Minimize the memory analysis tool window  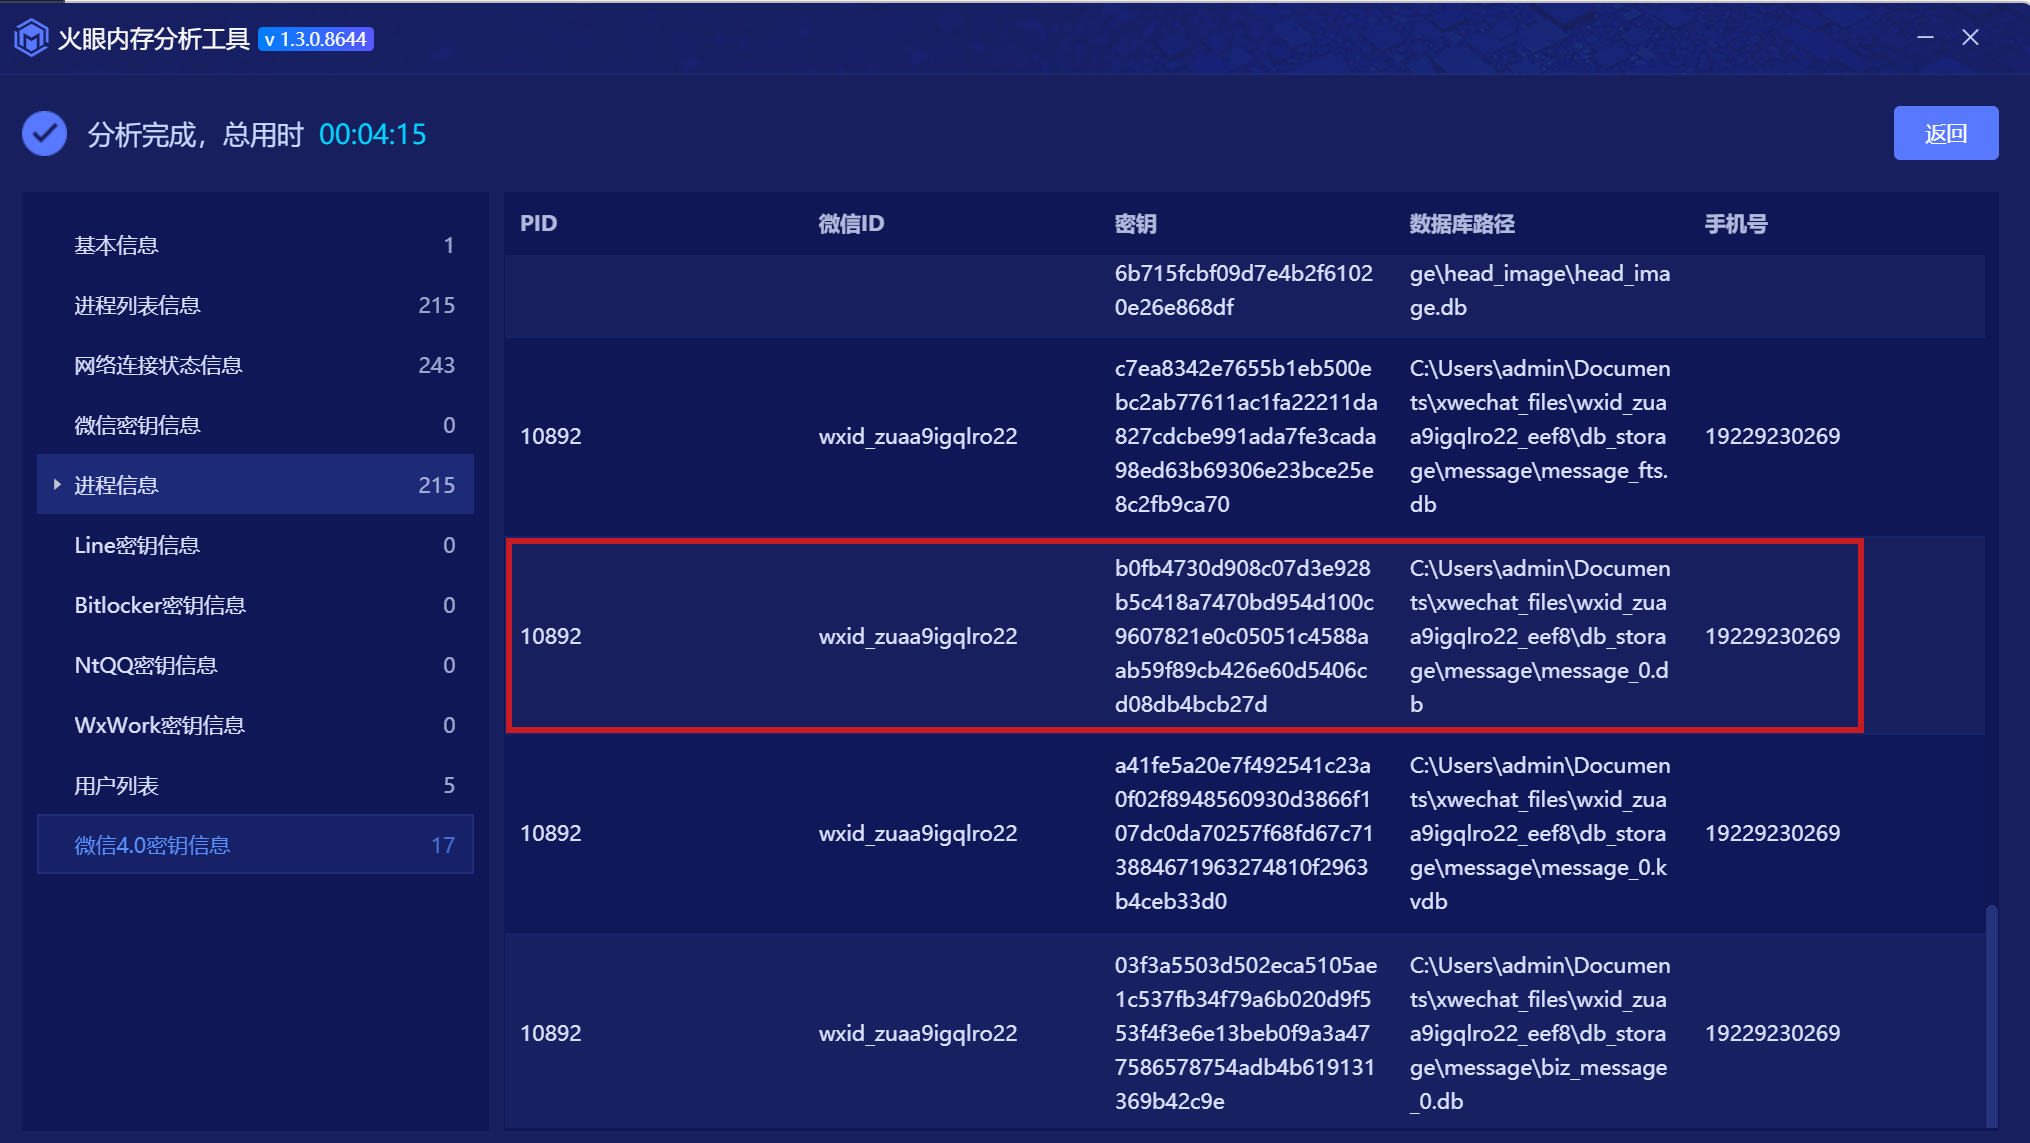(x=1925, y=38)
